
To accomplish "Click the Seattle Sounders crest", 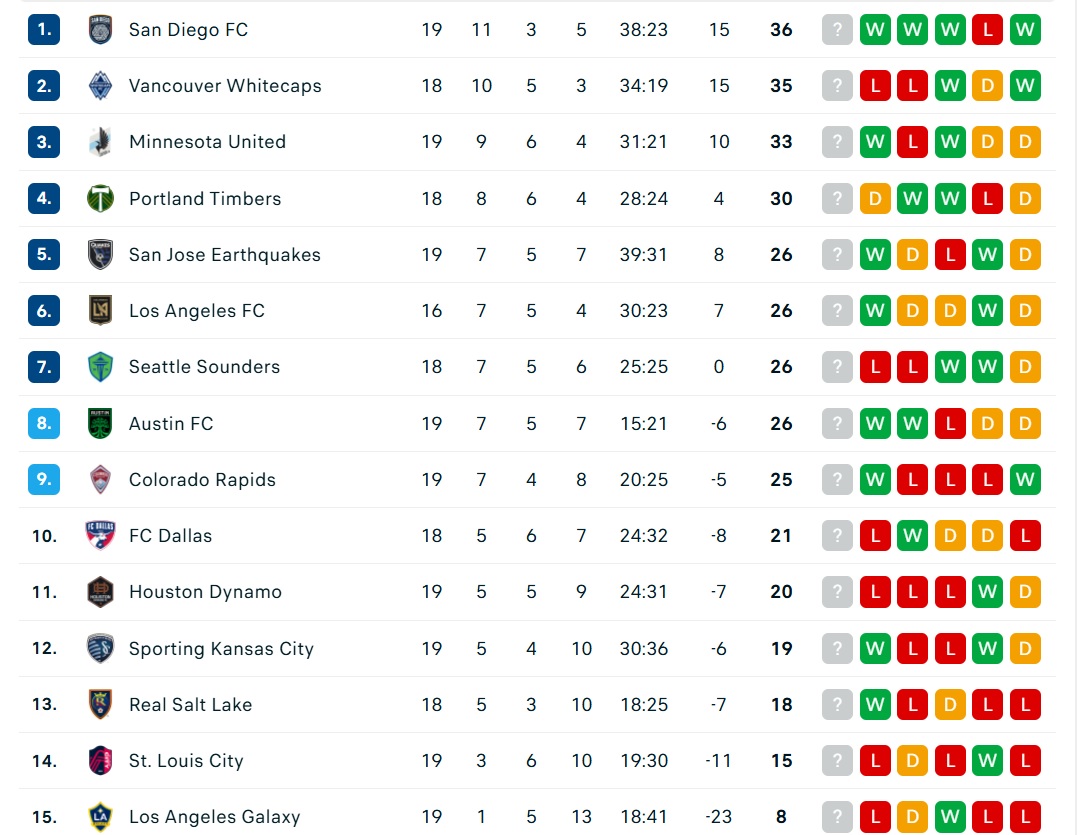I will pyautogui.click(x=100, y=367).
